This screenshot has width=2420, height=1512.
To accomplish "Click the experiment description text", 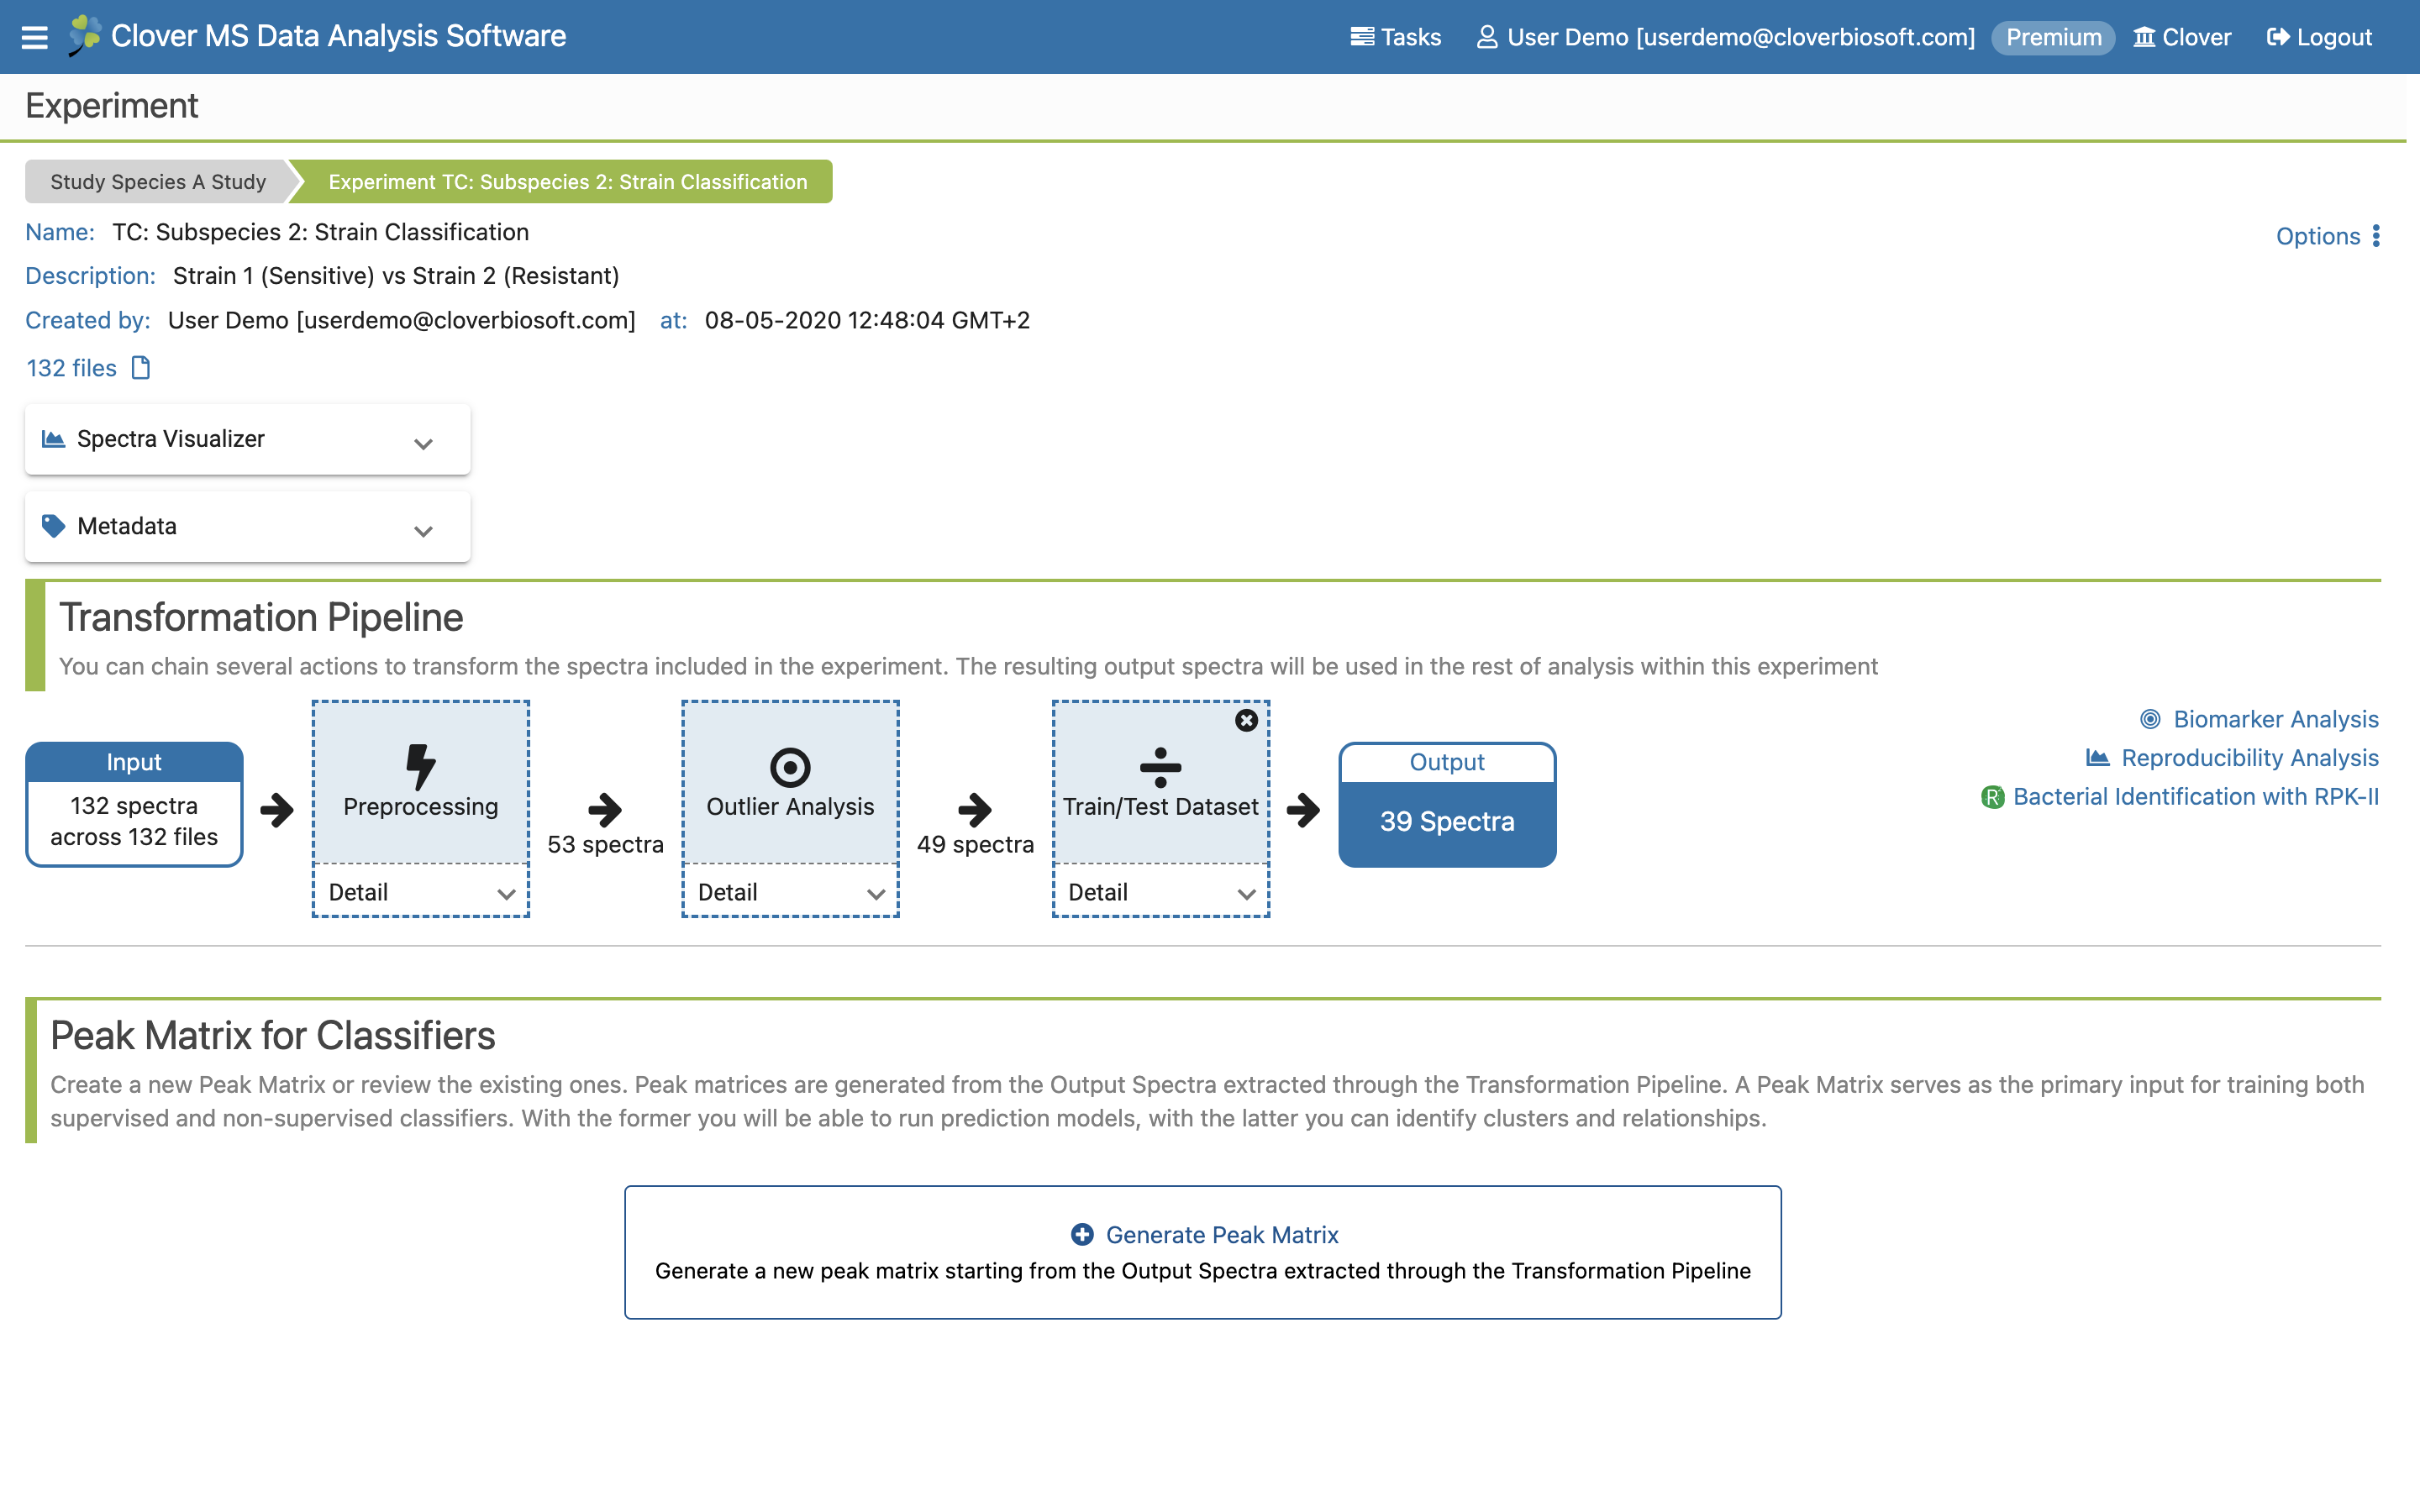I will point(396,275).
